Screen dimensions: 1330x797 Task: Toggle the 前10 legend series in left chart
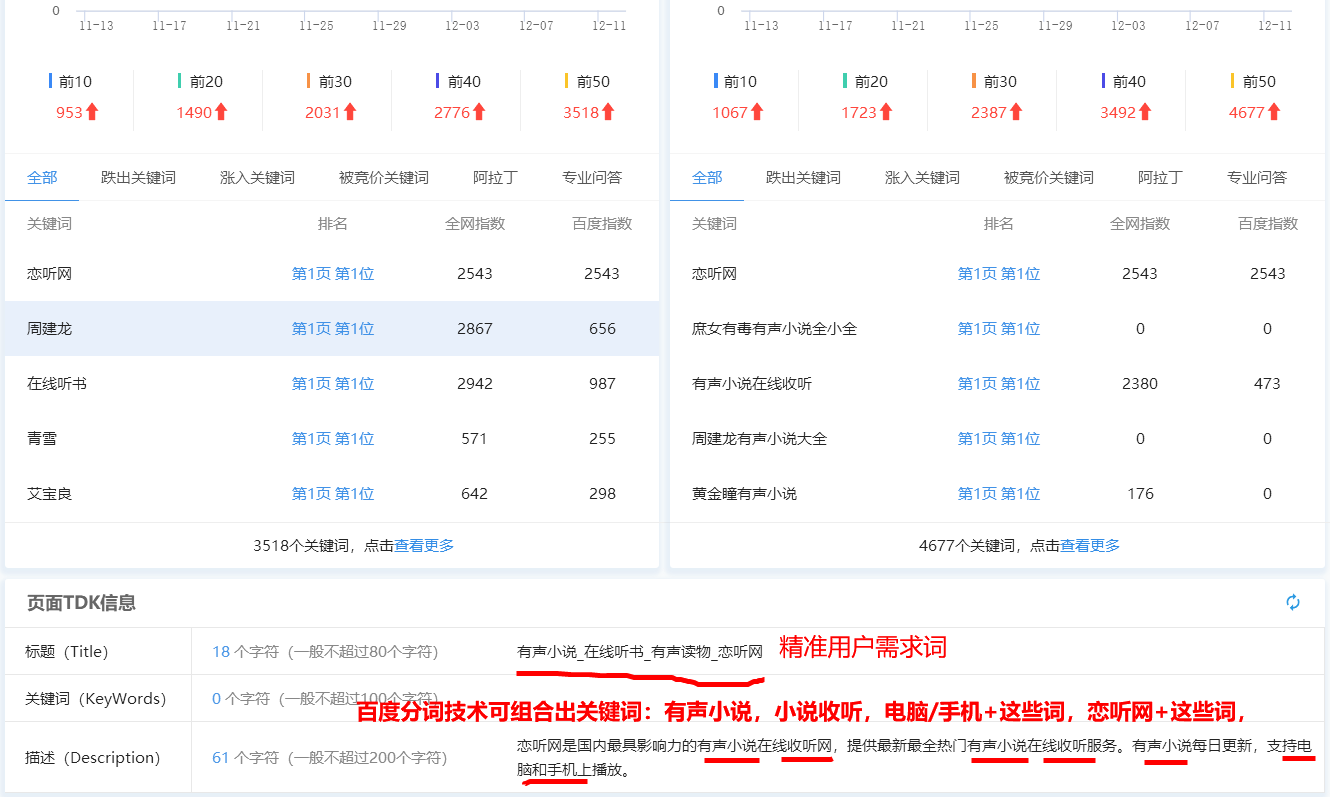click(69, 82)
